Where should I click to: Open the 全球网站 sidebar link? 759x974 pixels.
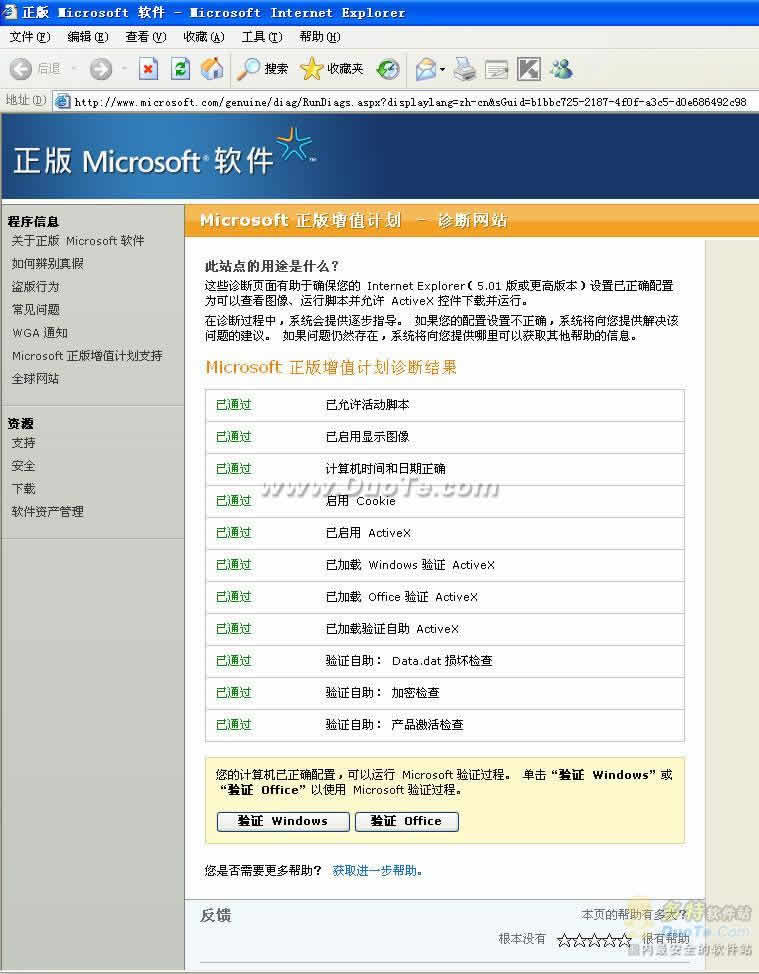pyautogui.click(x=35, y=378)
